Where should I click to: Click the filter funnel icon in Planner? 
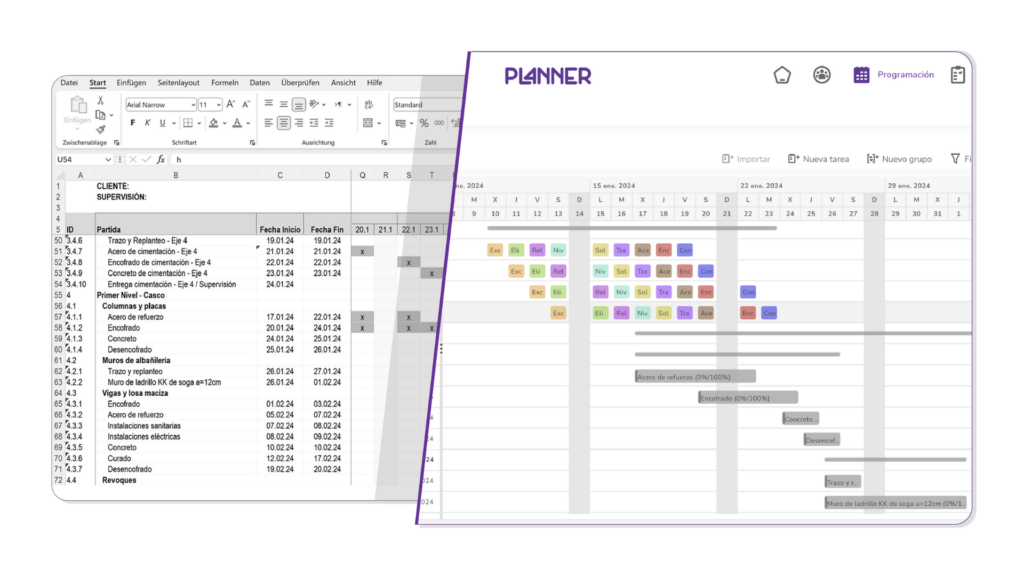coord(955,159)
